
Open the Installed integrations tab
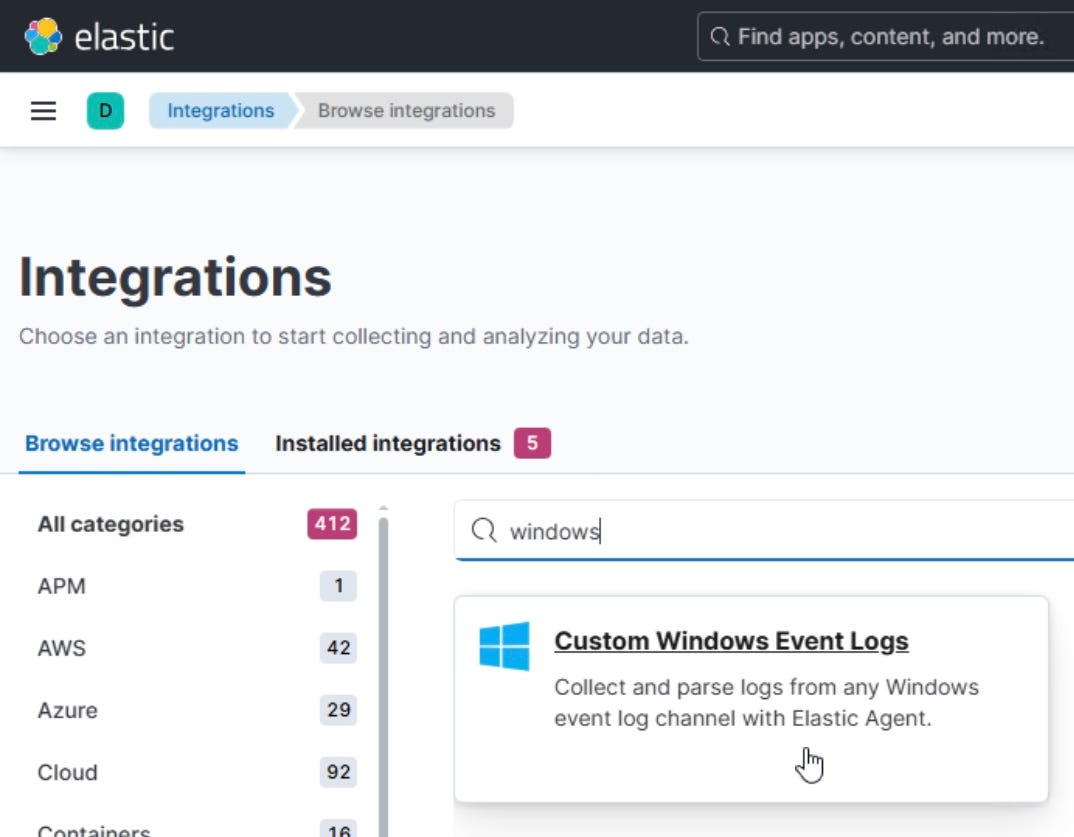pos(387,443)
